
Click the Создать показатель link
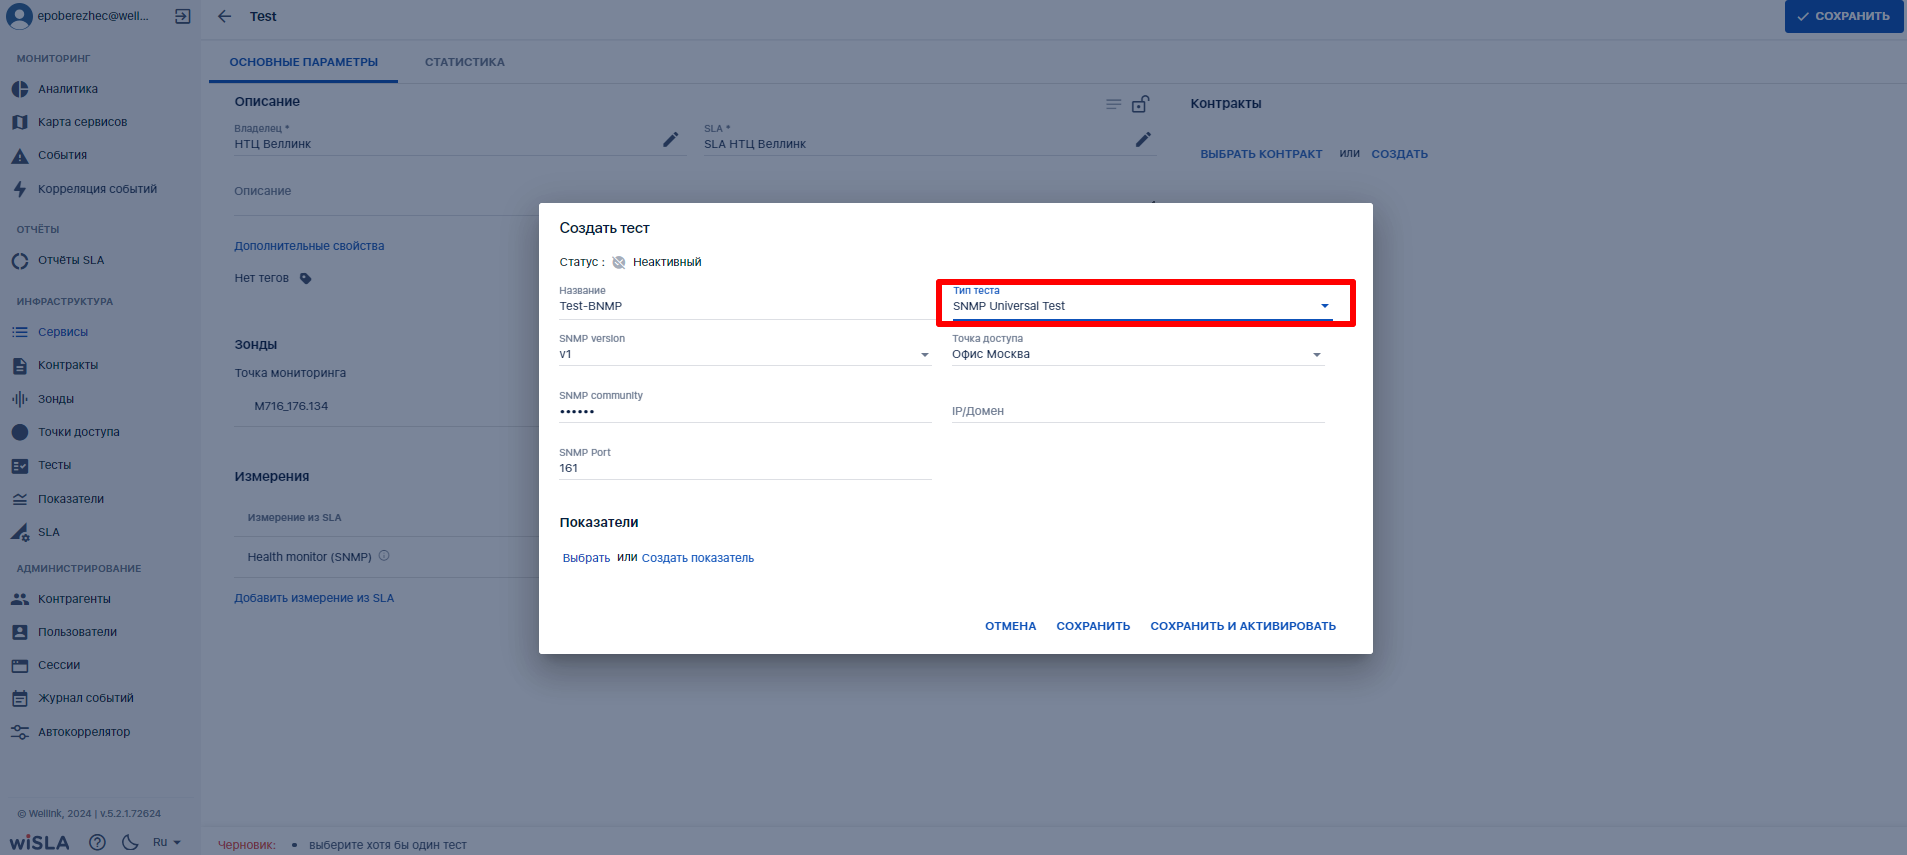tap(697, 558)
